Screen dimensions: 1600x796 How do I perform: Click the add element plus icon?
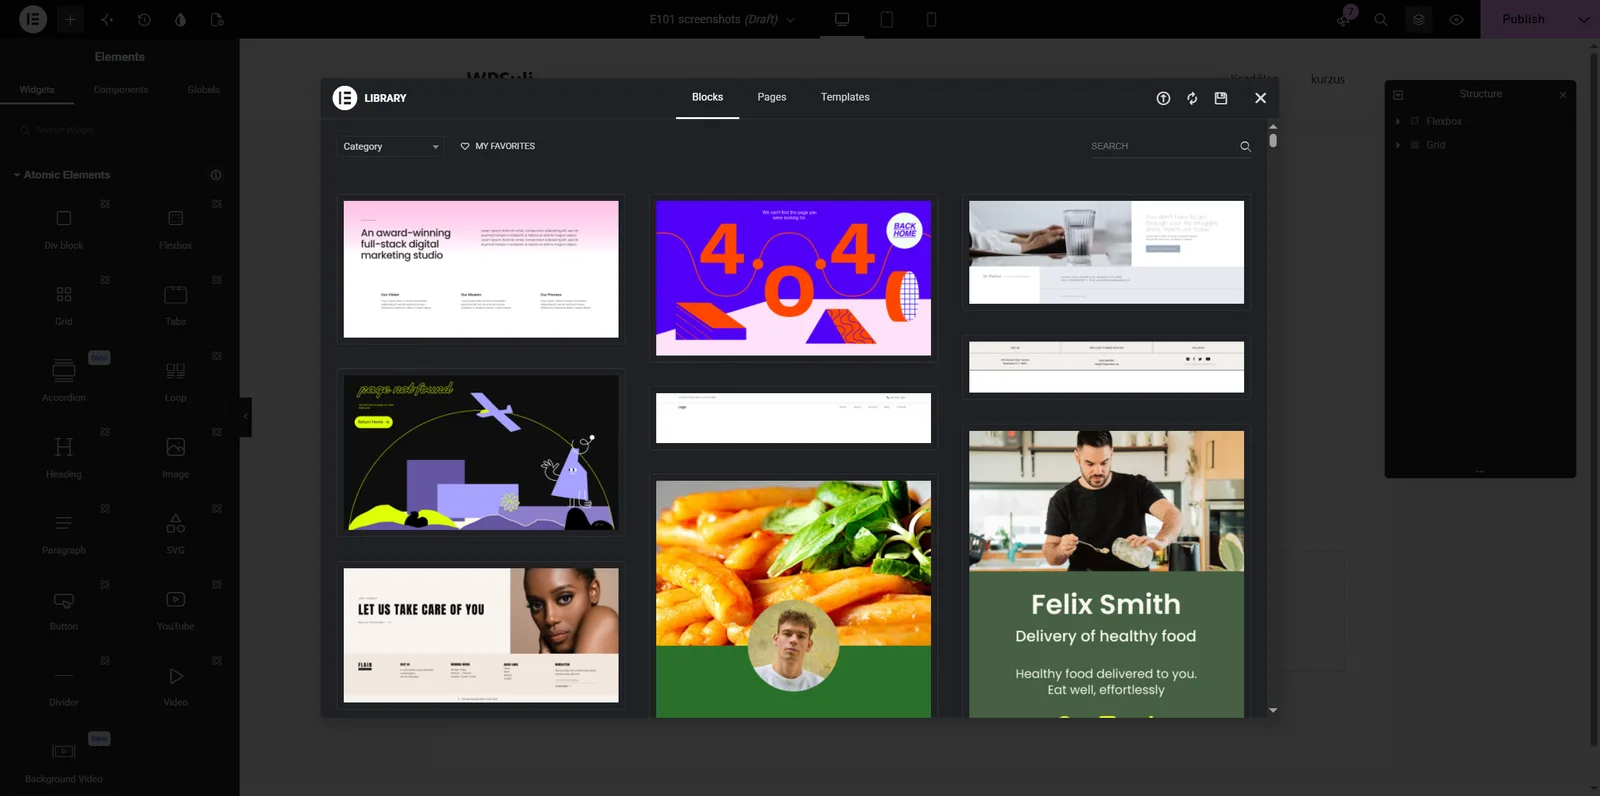(70, 19)
